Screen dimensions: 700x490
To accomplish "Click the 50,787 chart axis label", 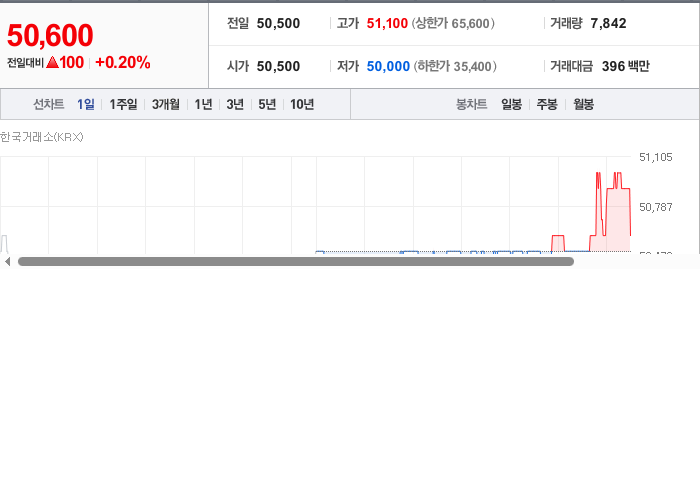I will [655, 207].
